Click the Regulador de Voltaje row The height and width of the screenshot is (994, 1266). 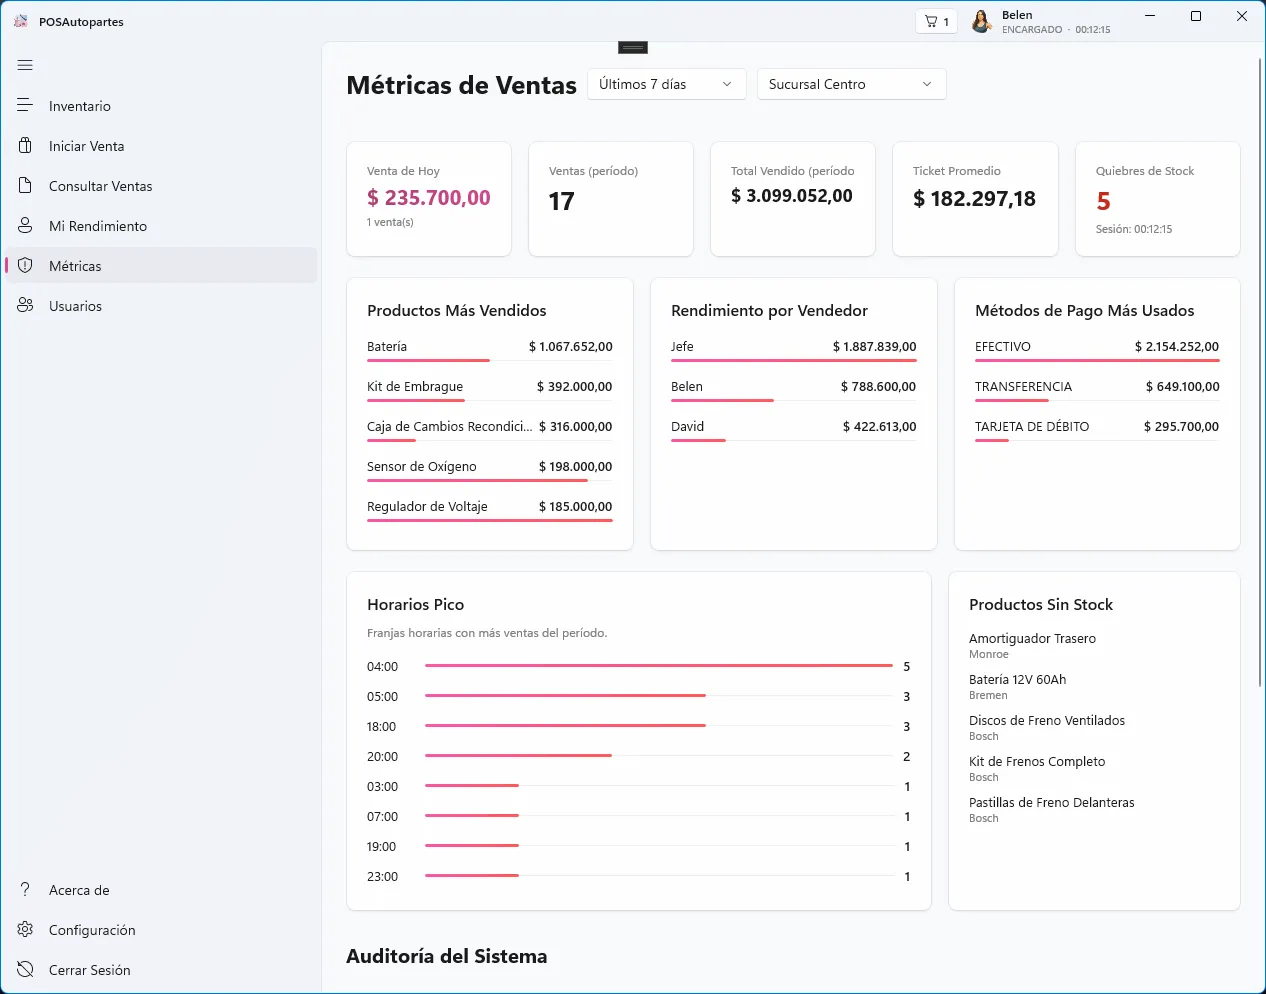click(490, 508)
